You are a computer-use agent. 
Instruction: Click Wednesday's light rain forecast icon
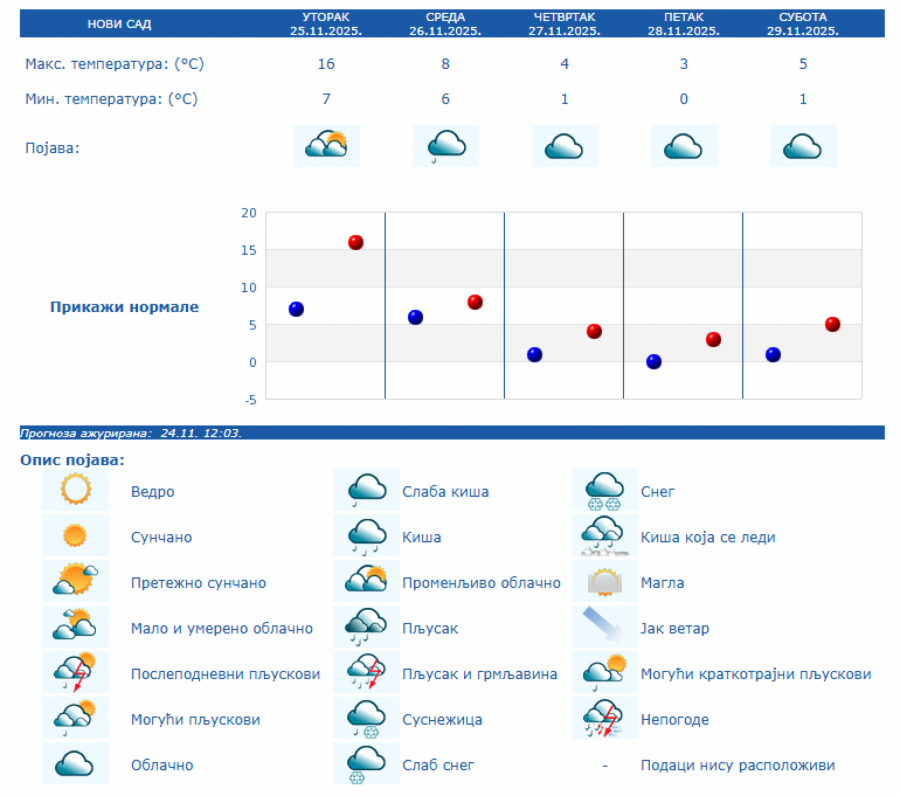point(445,146)
